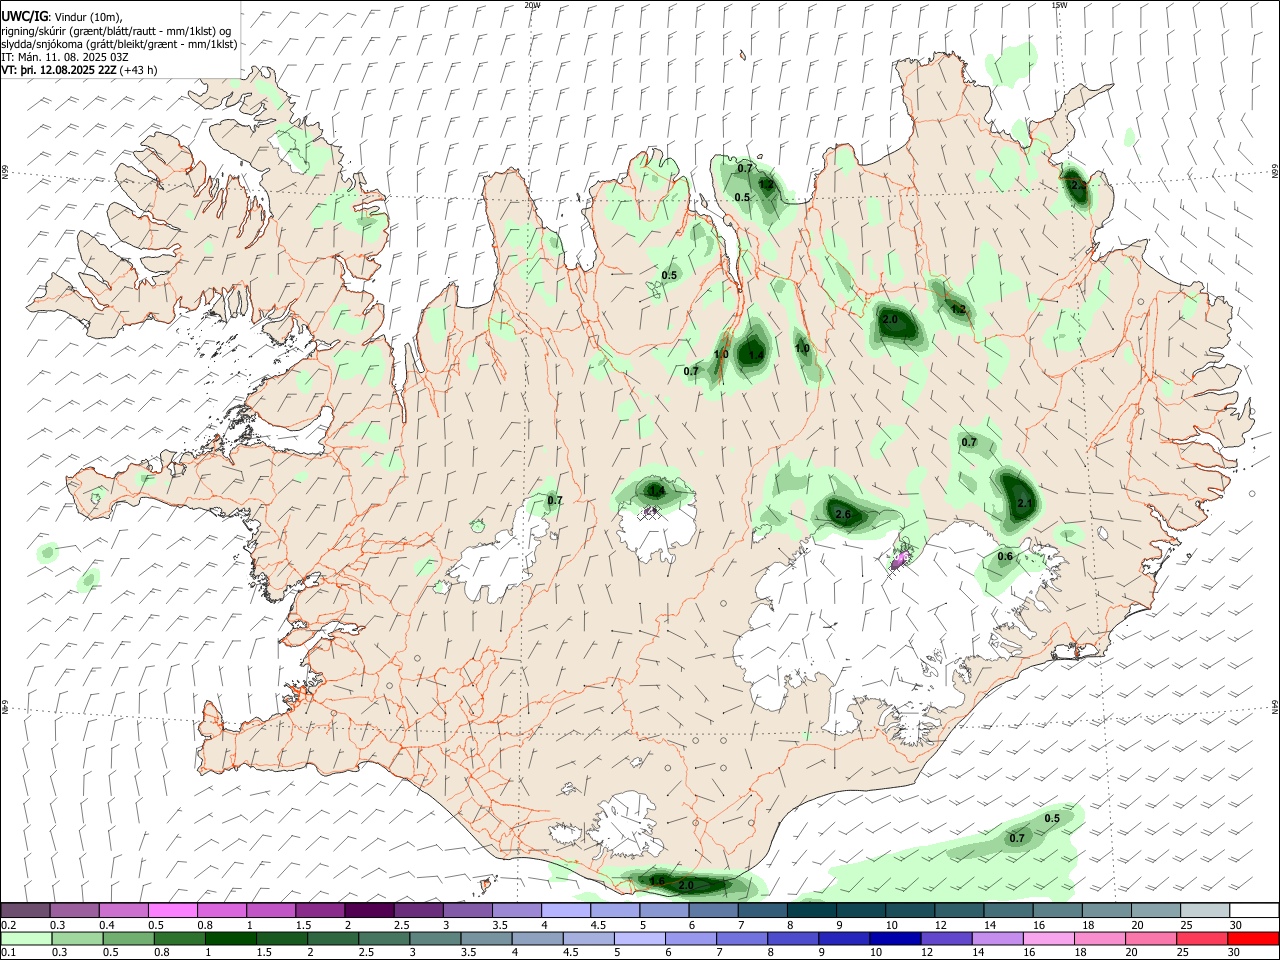The width and height of the screenshot is (1280, 960).
Task: Click the 2.3 value in the northeast corner
Action: [1078, 186]
